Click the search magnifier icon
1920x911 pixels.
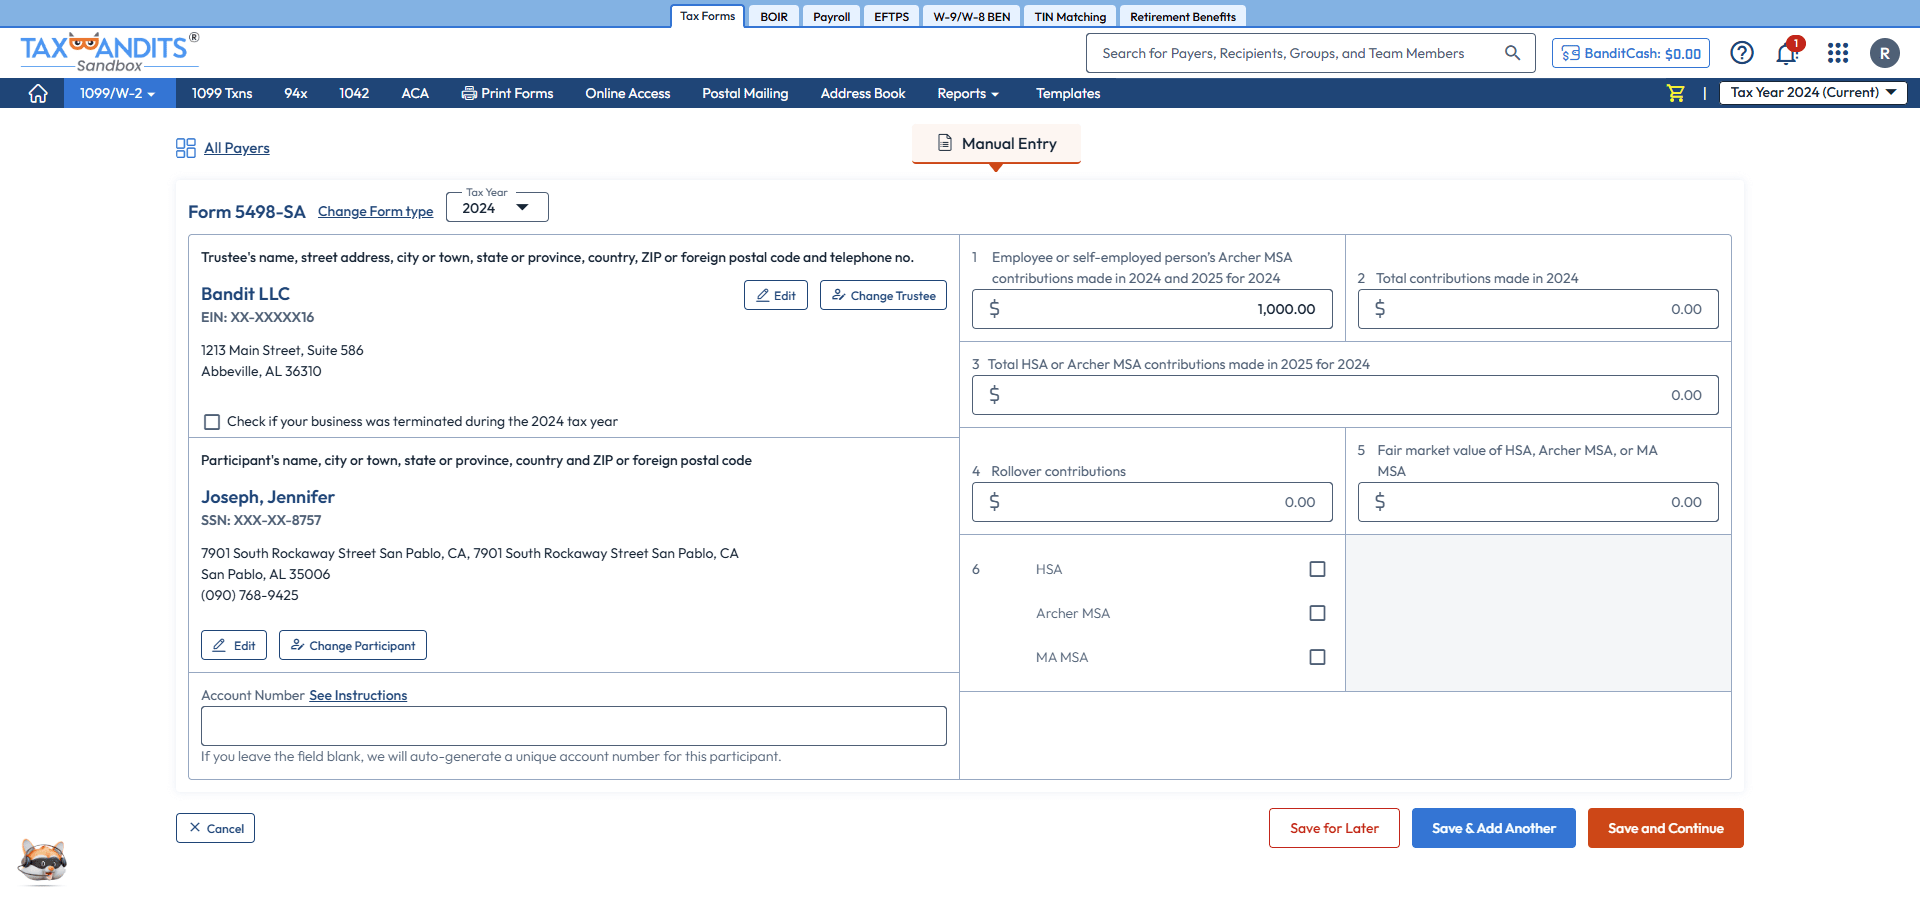[1512, 53]
